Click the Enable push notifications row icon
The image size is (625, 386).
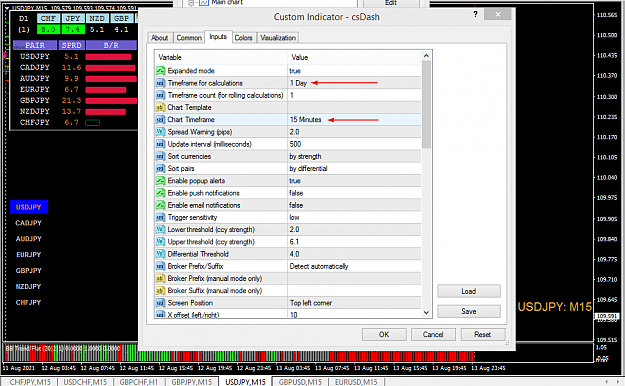[160, 193]
